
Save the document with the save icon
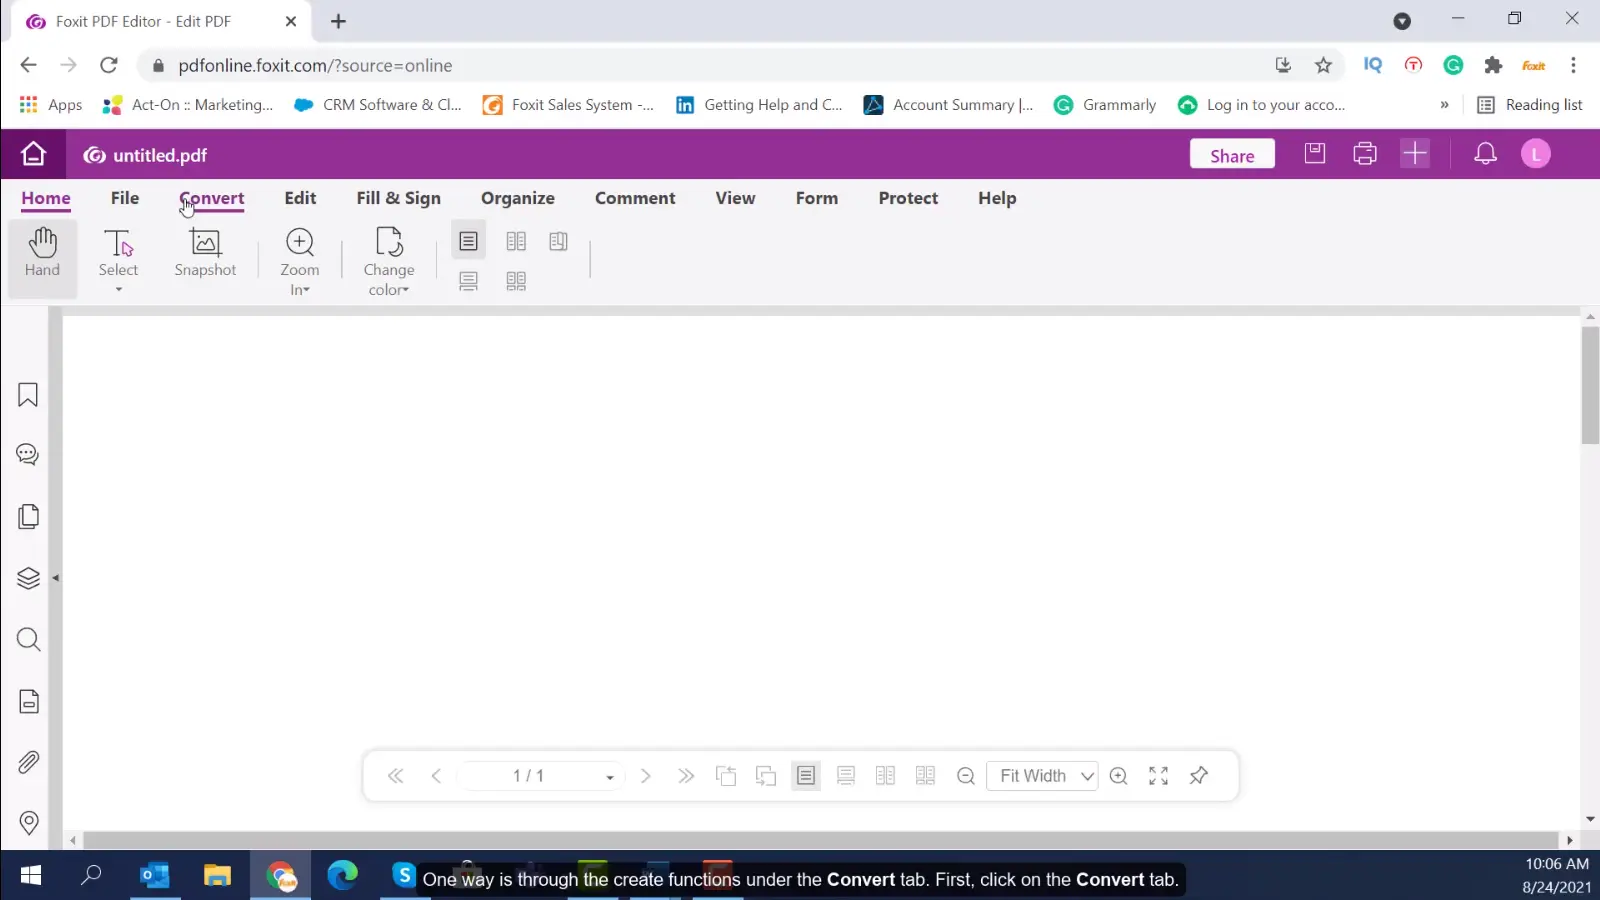tap(1315, 153)
